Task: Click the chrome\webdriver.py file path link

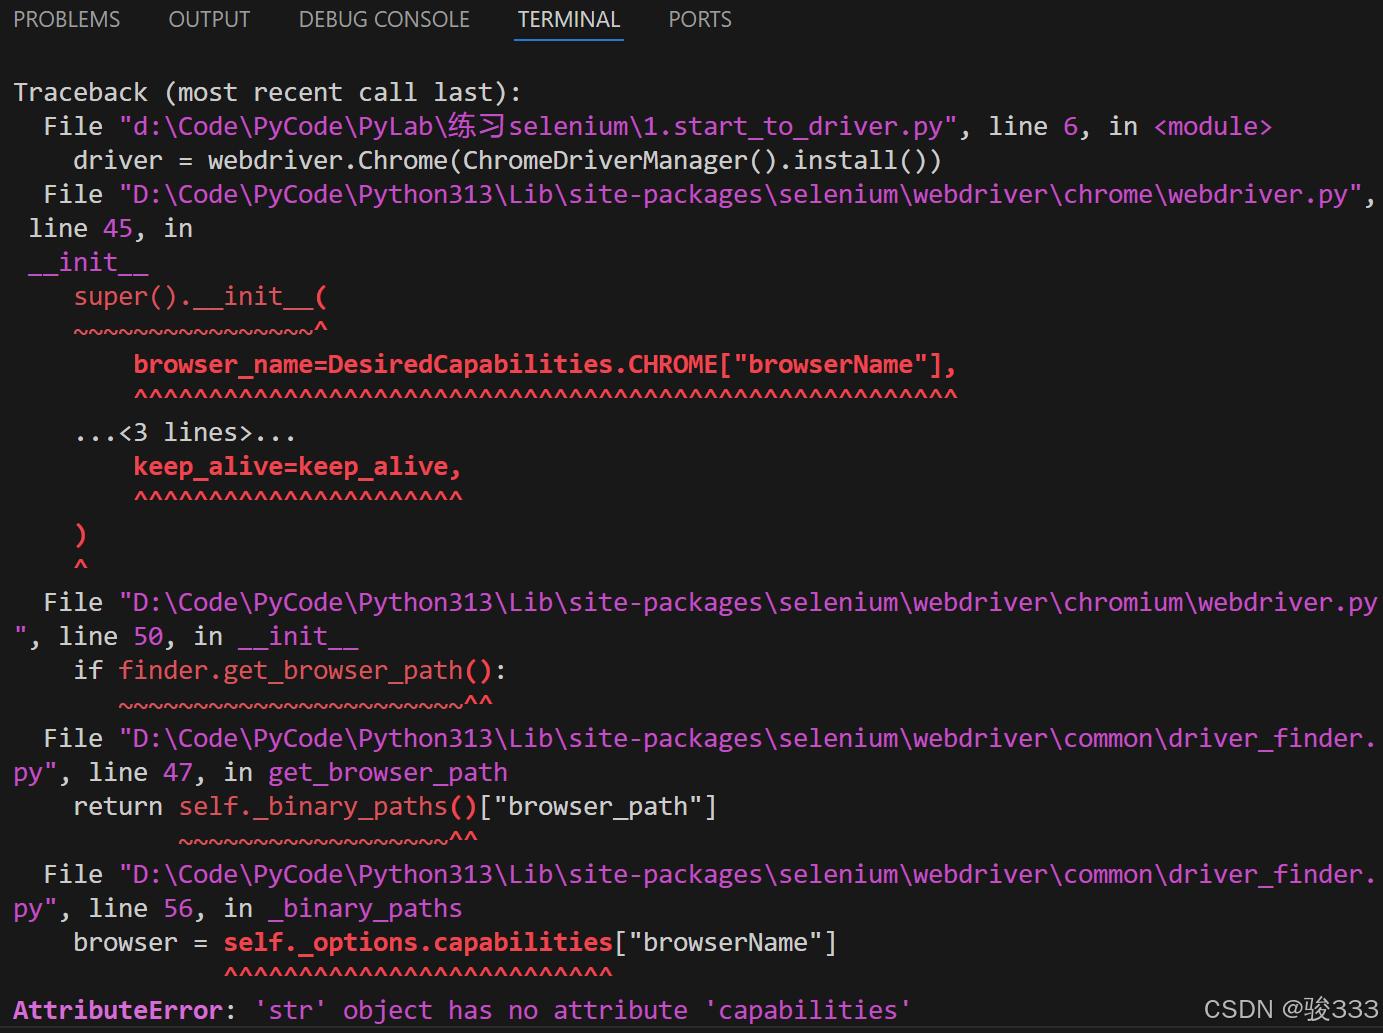Action: [x=740, y=193]
